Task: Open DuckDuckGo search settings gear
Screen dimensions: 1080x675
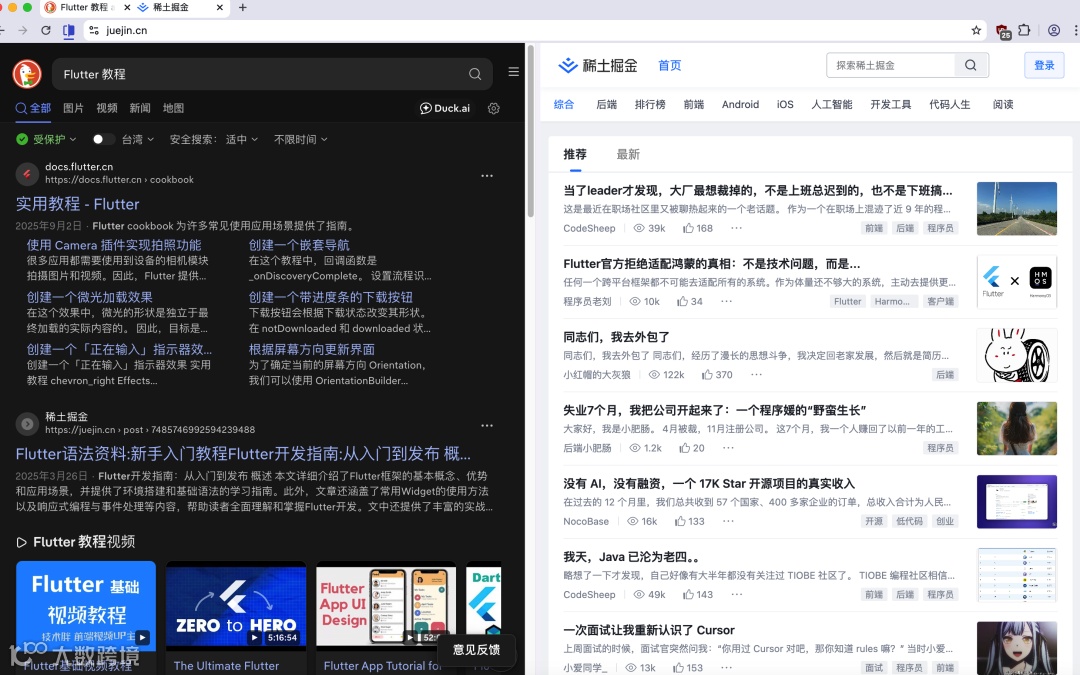Action: click(x=494, y=108)
